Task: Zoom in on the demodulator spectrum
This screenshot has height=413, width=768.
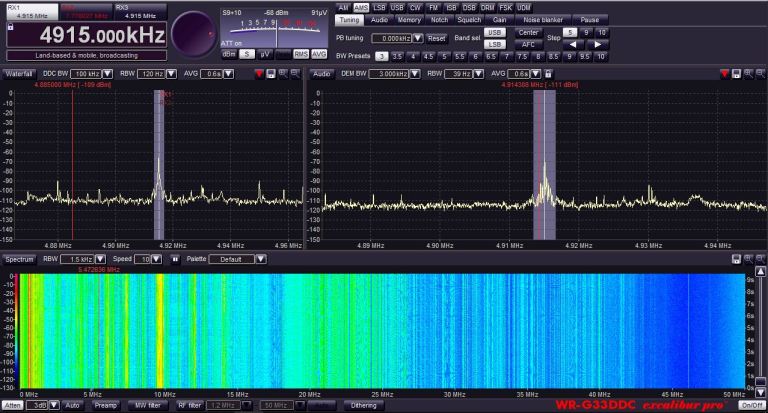Action: coord(749,74)
